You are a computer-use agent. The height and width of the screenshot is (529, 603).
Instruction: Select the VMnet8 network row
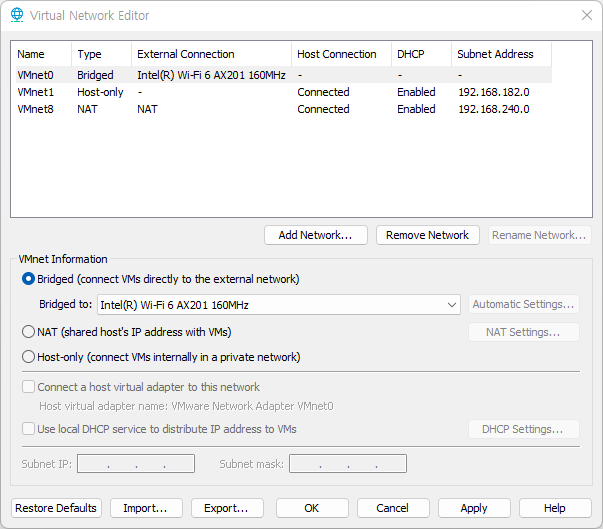(284, 109)
